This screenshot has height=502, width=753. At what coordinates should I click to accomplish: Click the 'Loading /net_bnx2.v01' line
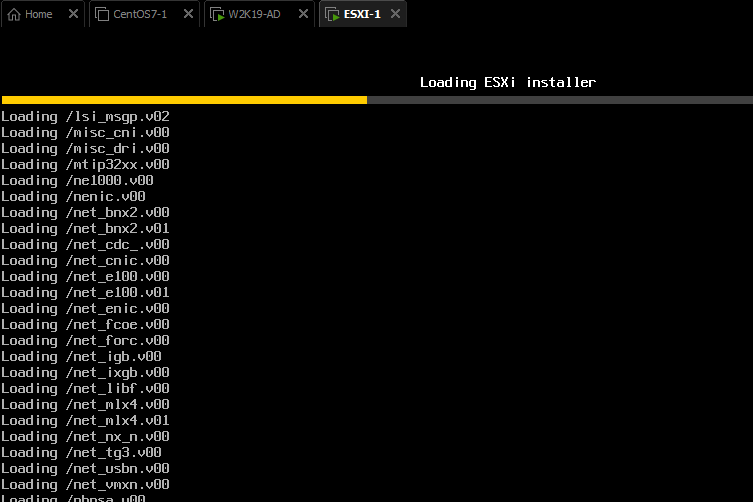pos(85,229)
